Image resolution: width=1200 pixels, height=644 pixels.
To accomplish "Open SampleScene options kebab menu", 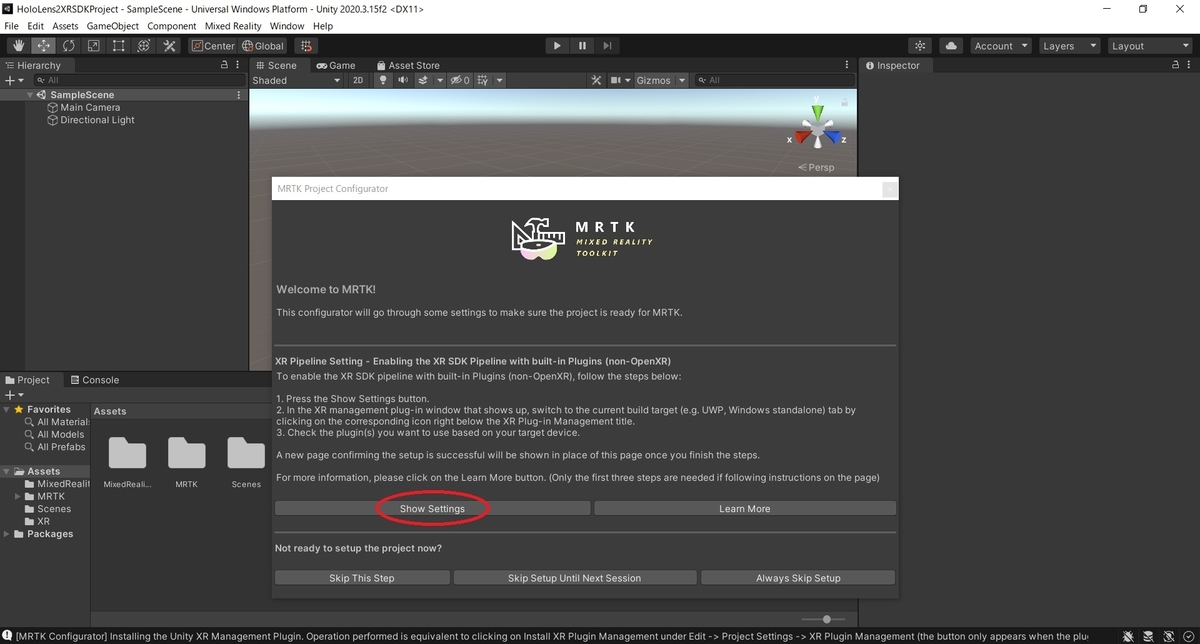I will tap(238, 95).
